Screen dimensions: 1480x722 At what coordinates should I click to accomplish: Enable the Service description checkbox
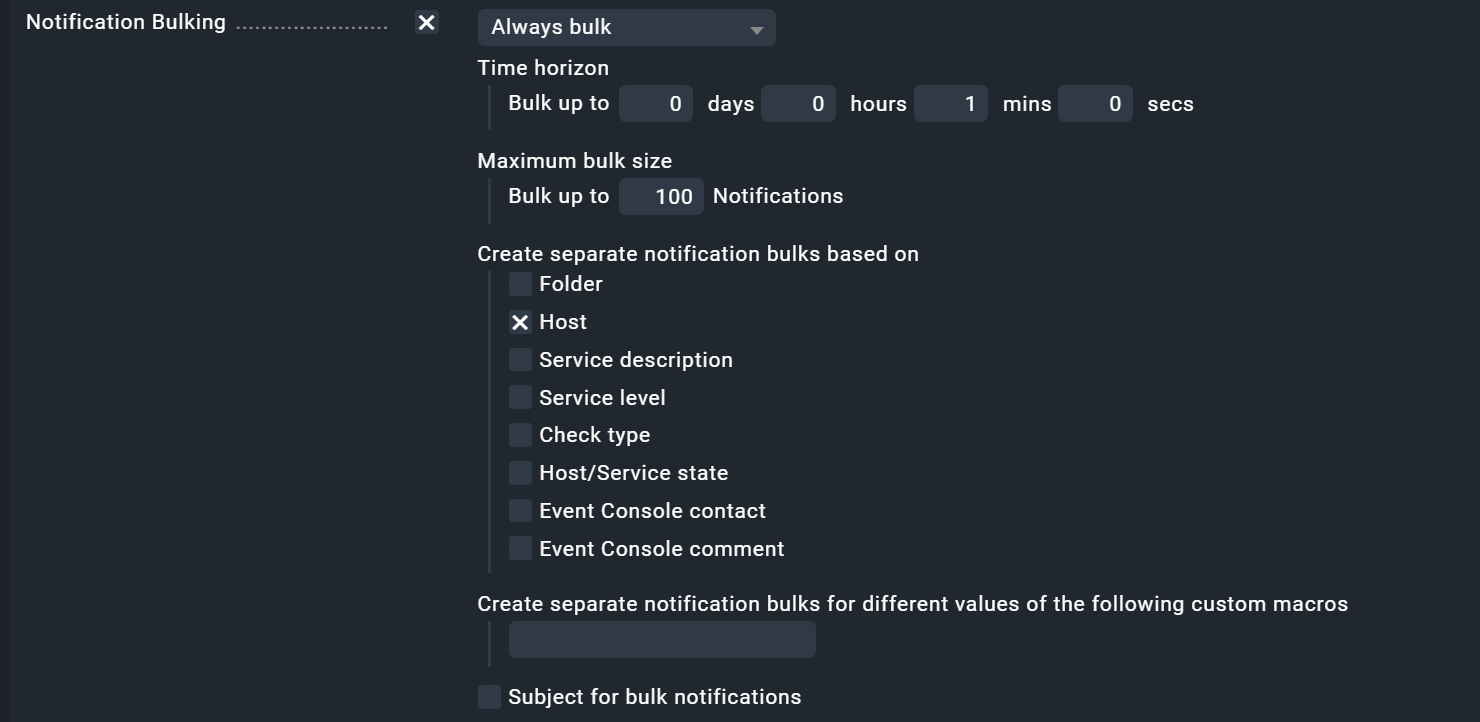click(x=520, y=360)
